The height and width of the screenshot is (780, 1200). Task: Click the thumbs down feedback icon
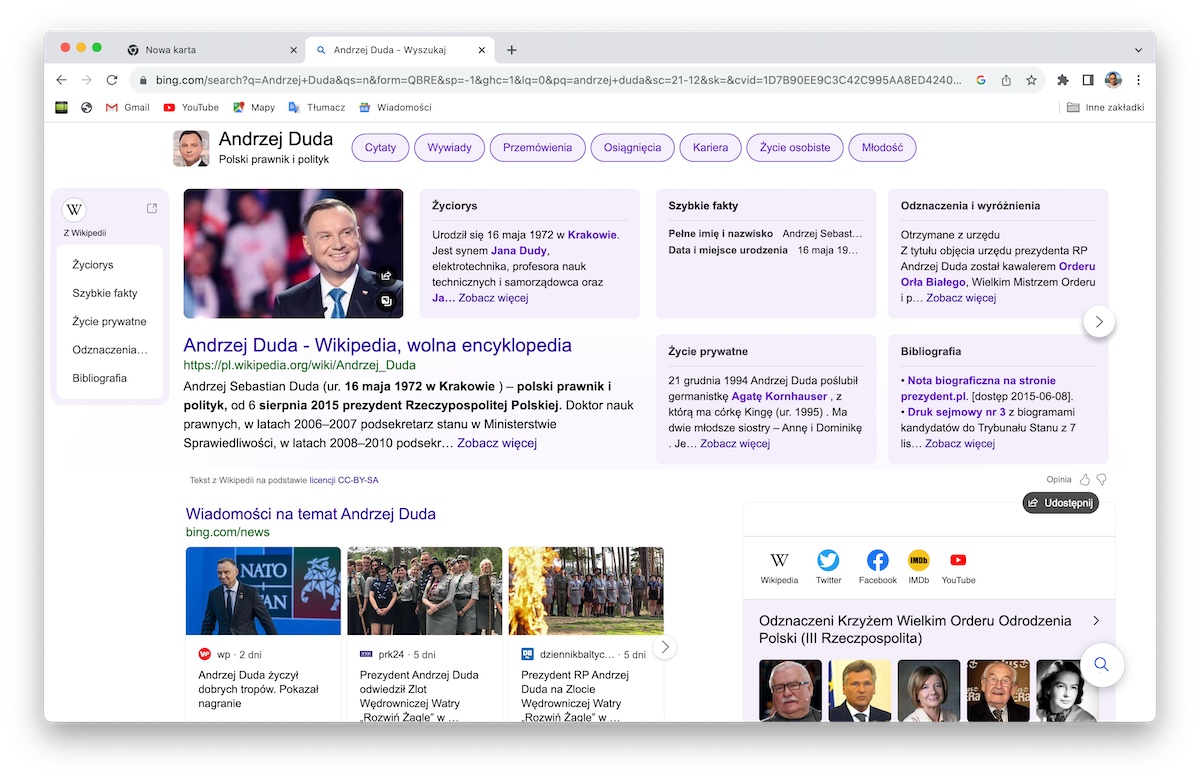coord(1101,480)
